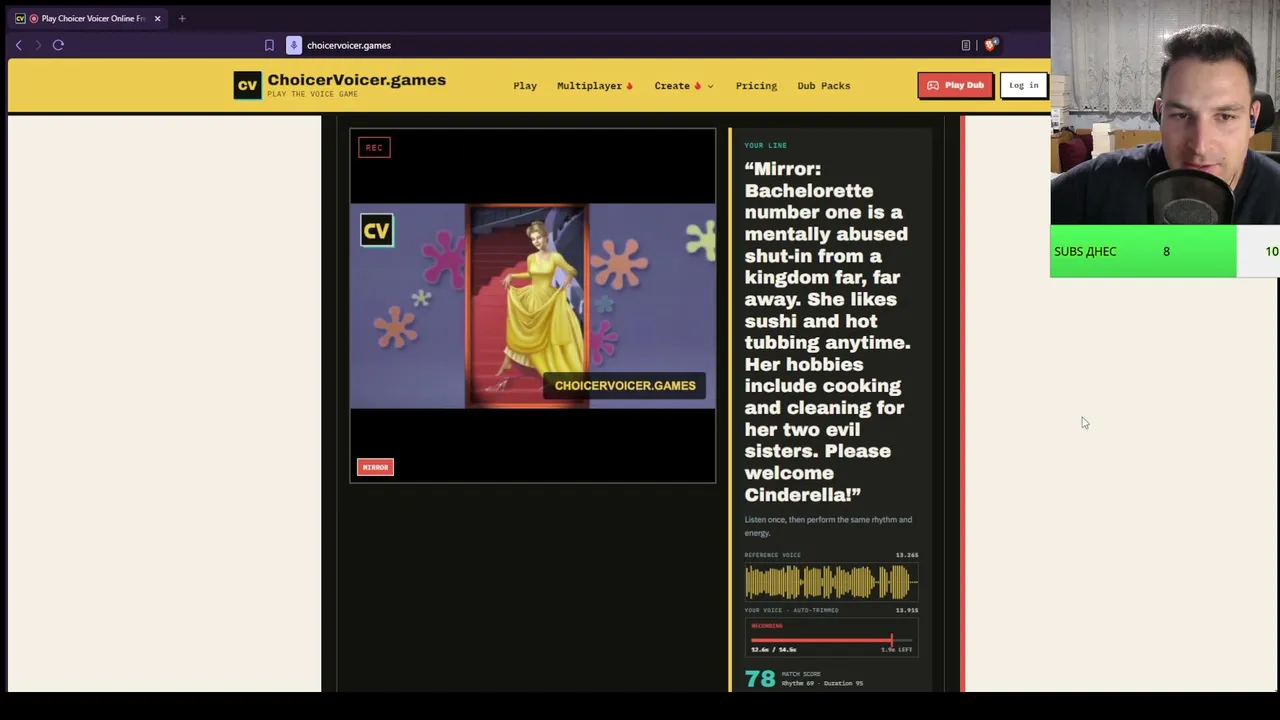Viewport: 1280px width, 720px height.
Task: Click the MATCH SCORE label
Action: point(801,674)
